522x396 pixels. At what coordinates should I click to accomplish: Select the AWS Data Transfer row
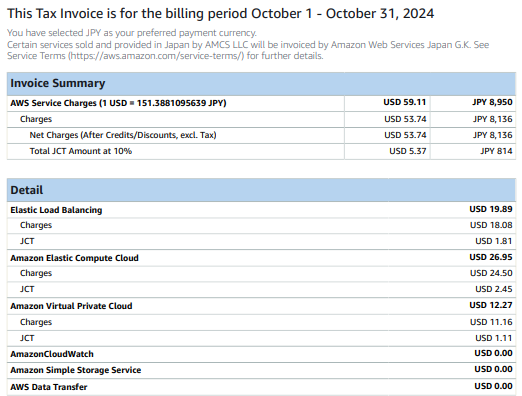pyautogui.click(x=261, y=387)
